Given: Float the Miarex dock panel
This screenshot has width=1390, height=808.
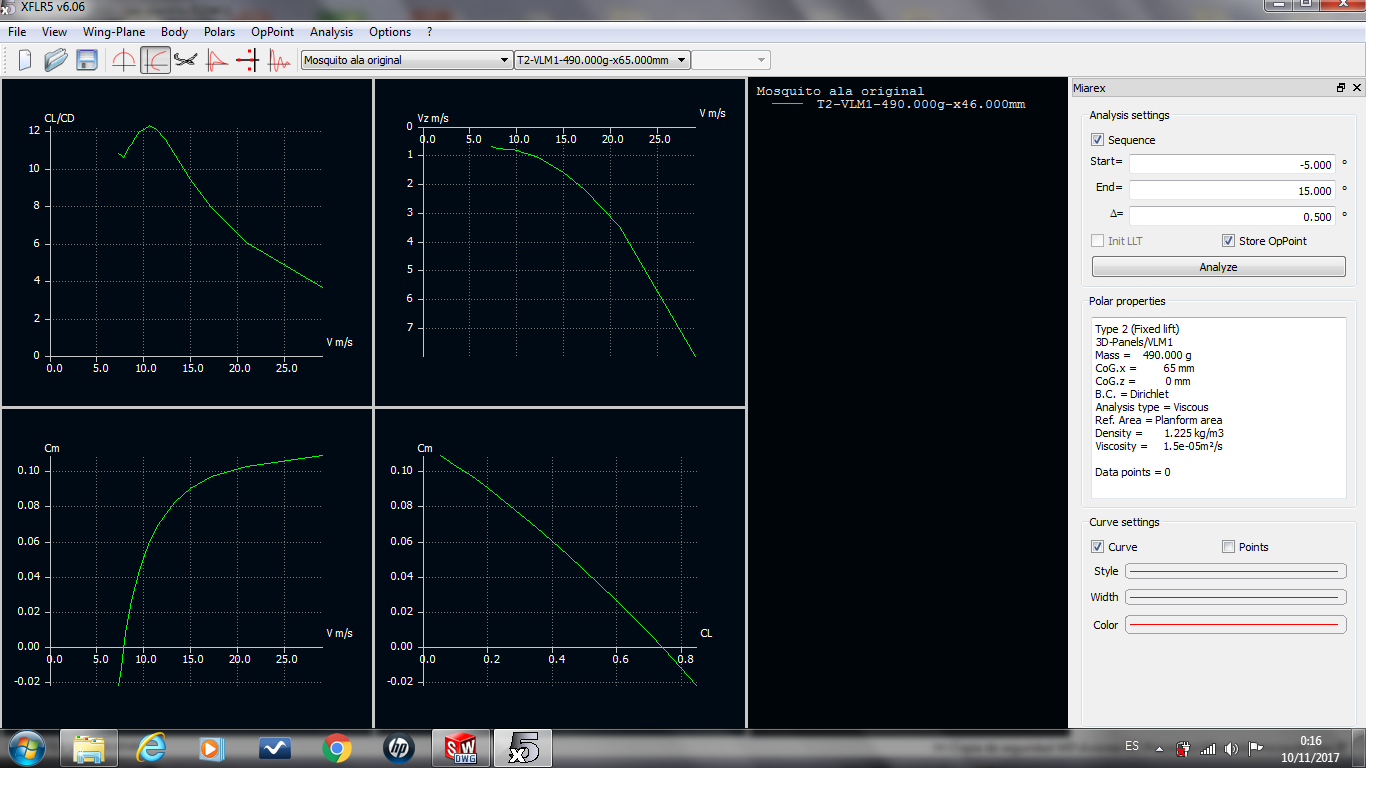Looking at the screenshot, I should (1341, 88).
